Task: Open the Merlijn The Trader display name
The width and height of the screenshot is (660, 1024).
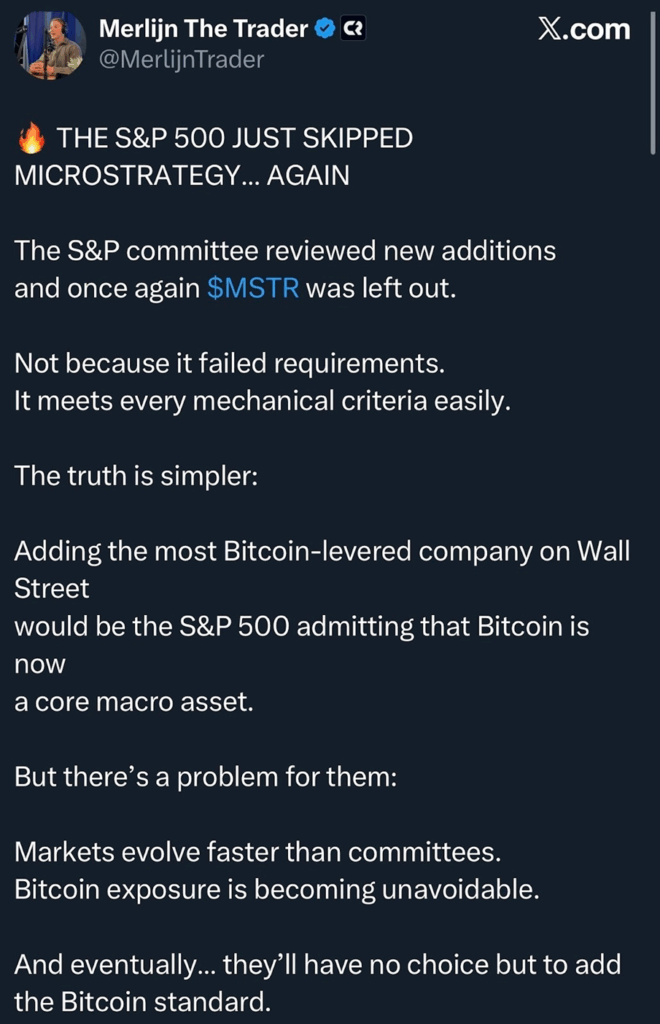Action: coord(203,30)
